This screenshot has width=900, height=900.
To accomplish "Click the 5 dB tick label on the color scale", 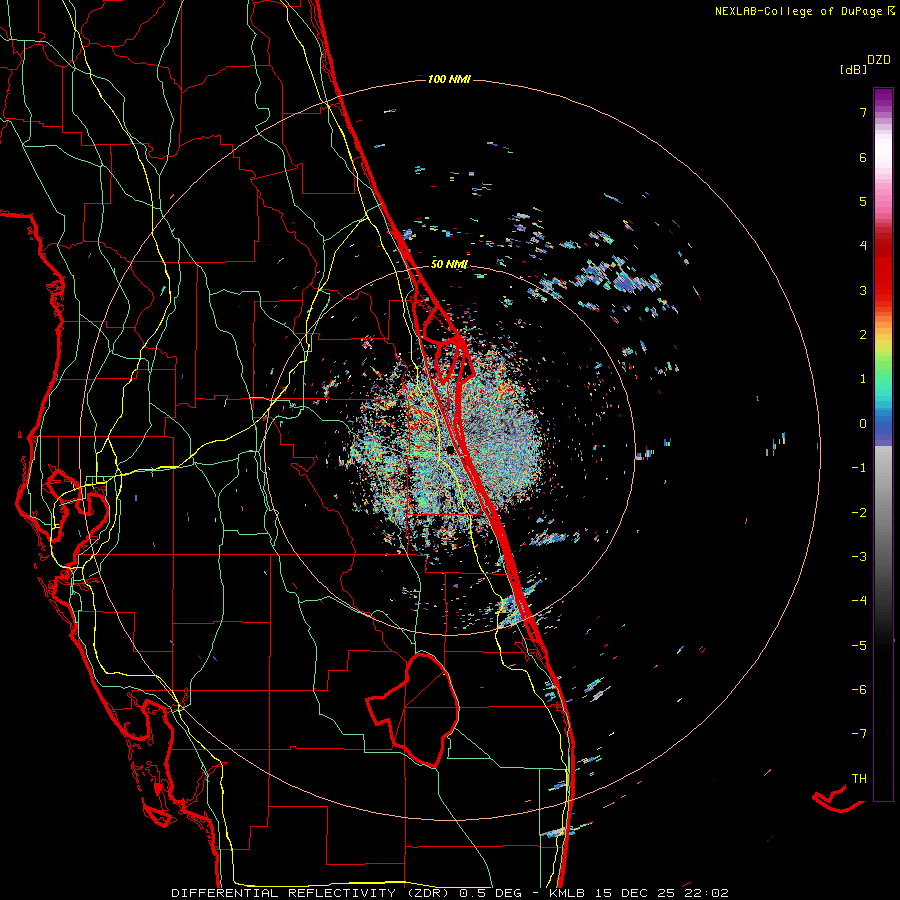I will pos(863,201).
